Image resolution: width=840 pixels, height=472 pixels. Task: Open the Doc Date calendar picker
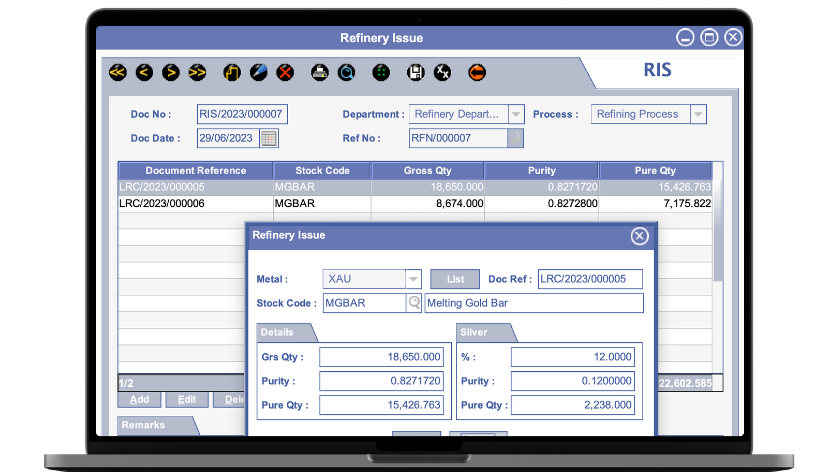click(x=269, y=138)
